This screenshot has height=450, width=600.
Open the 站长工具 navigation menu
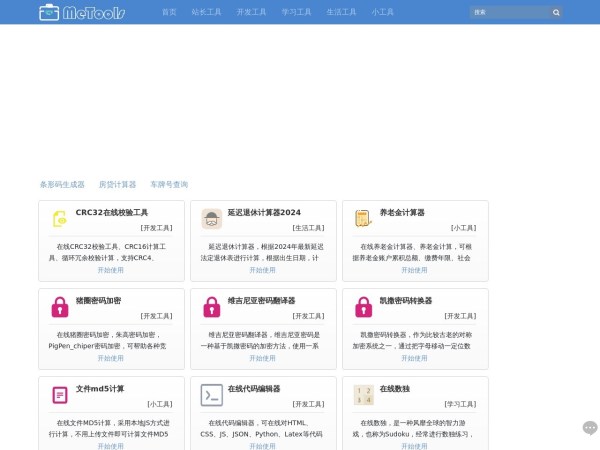coord(207,12)
